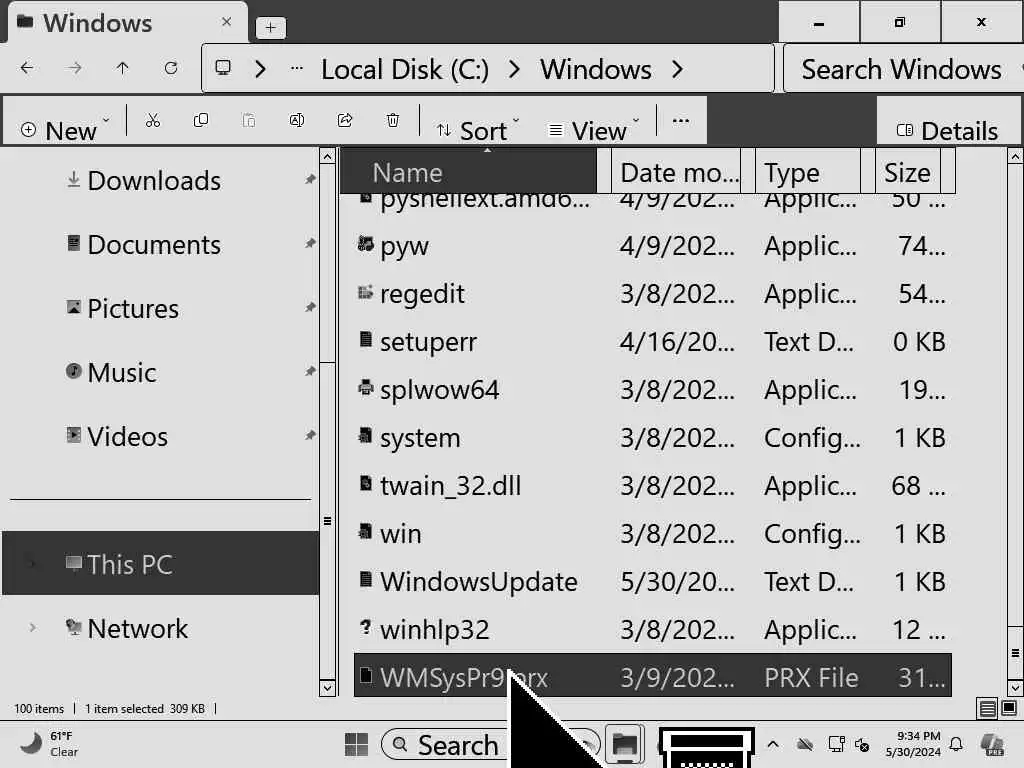This screenshot has width=1024, height=768.
Task: Go forward with the right arrow
Action: tap(75, 68)
